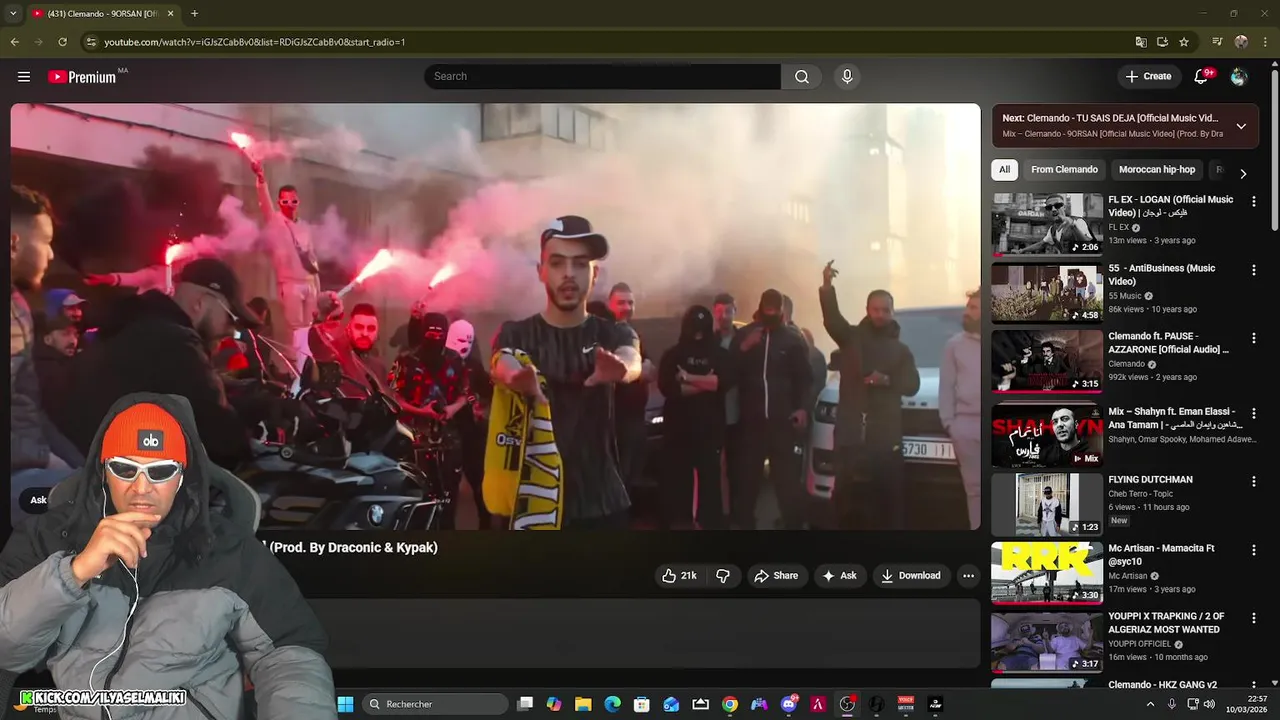1280x720 pixels.
Task: Open Clemando - HKZ GANG v2 title
Action: pos(1162,685)
